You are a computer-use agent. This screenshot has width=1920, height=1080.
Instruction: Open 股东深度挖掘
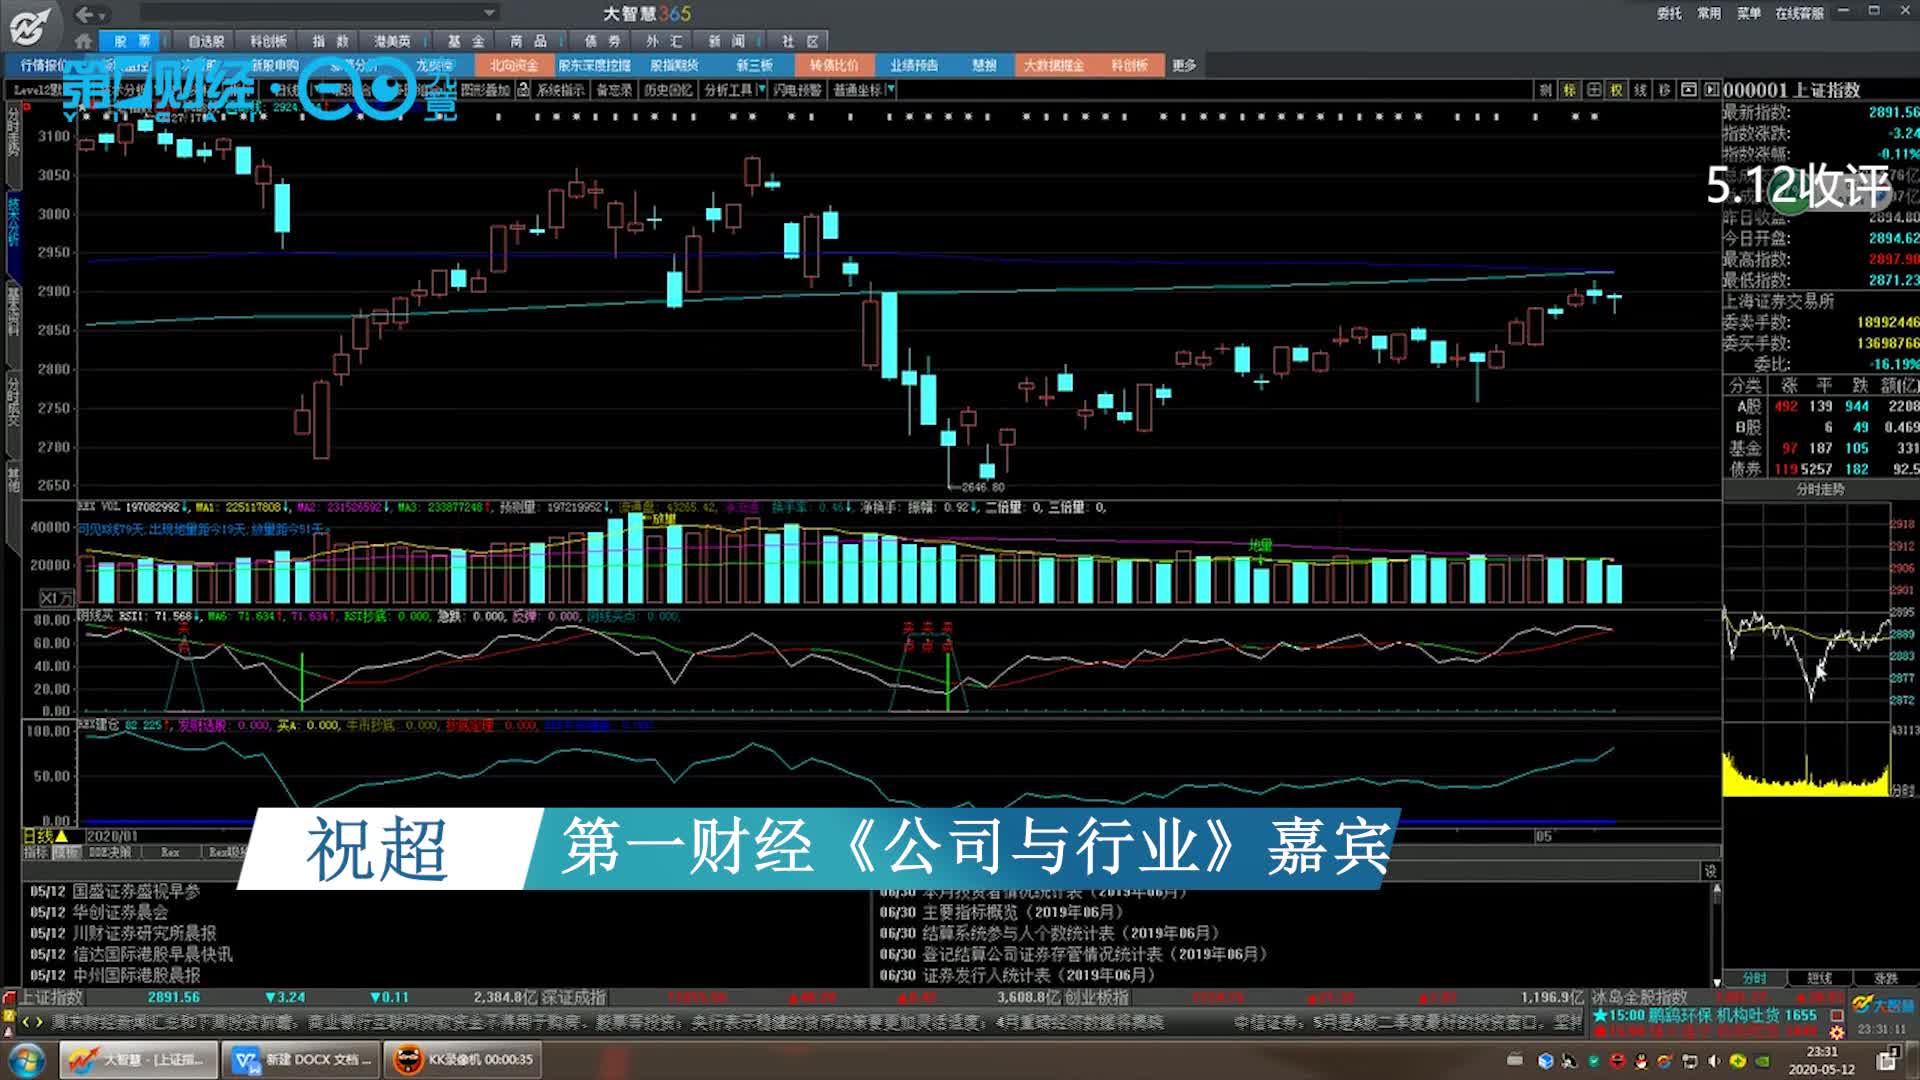594,65
